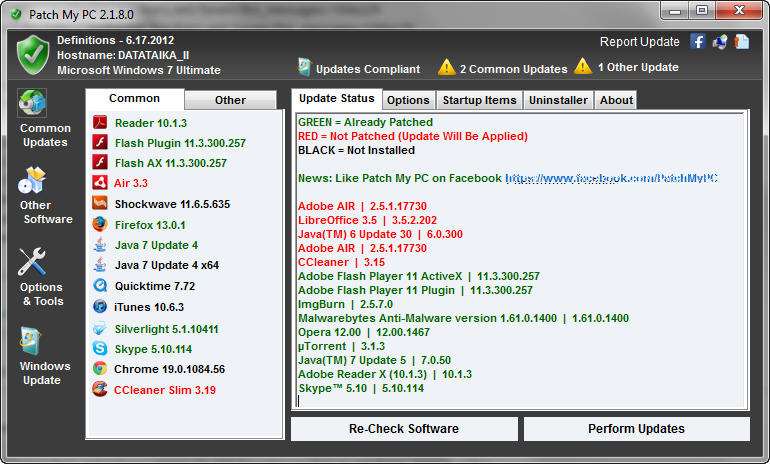The height and width of the screenshot is (464, 770).
Task: Click the paper document icon after Report Update
Action: point(742,41)
